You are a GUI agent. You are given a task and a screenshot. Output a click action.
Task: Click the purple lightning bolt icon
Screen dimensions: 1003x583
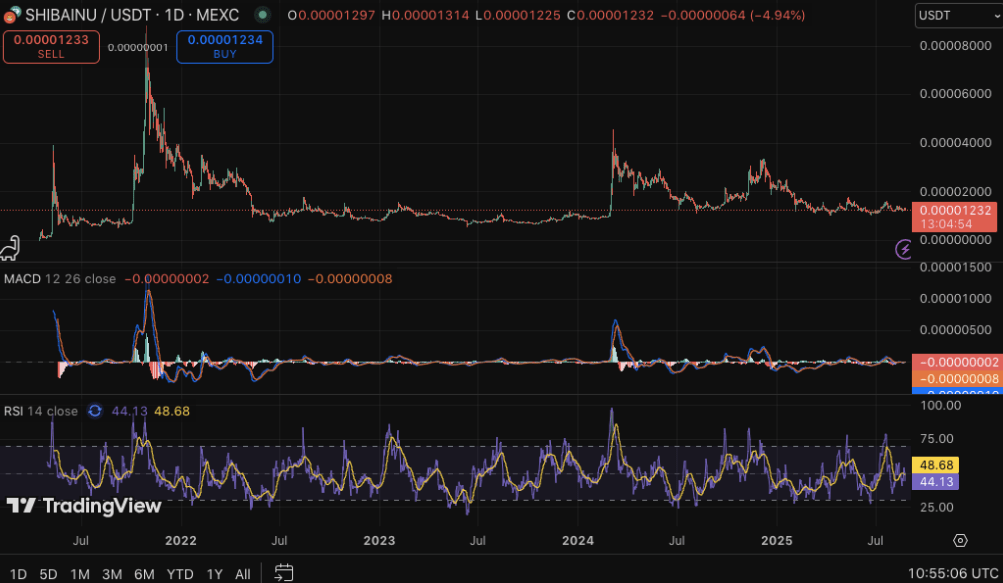(x=904, y=249)
